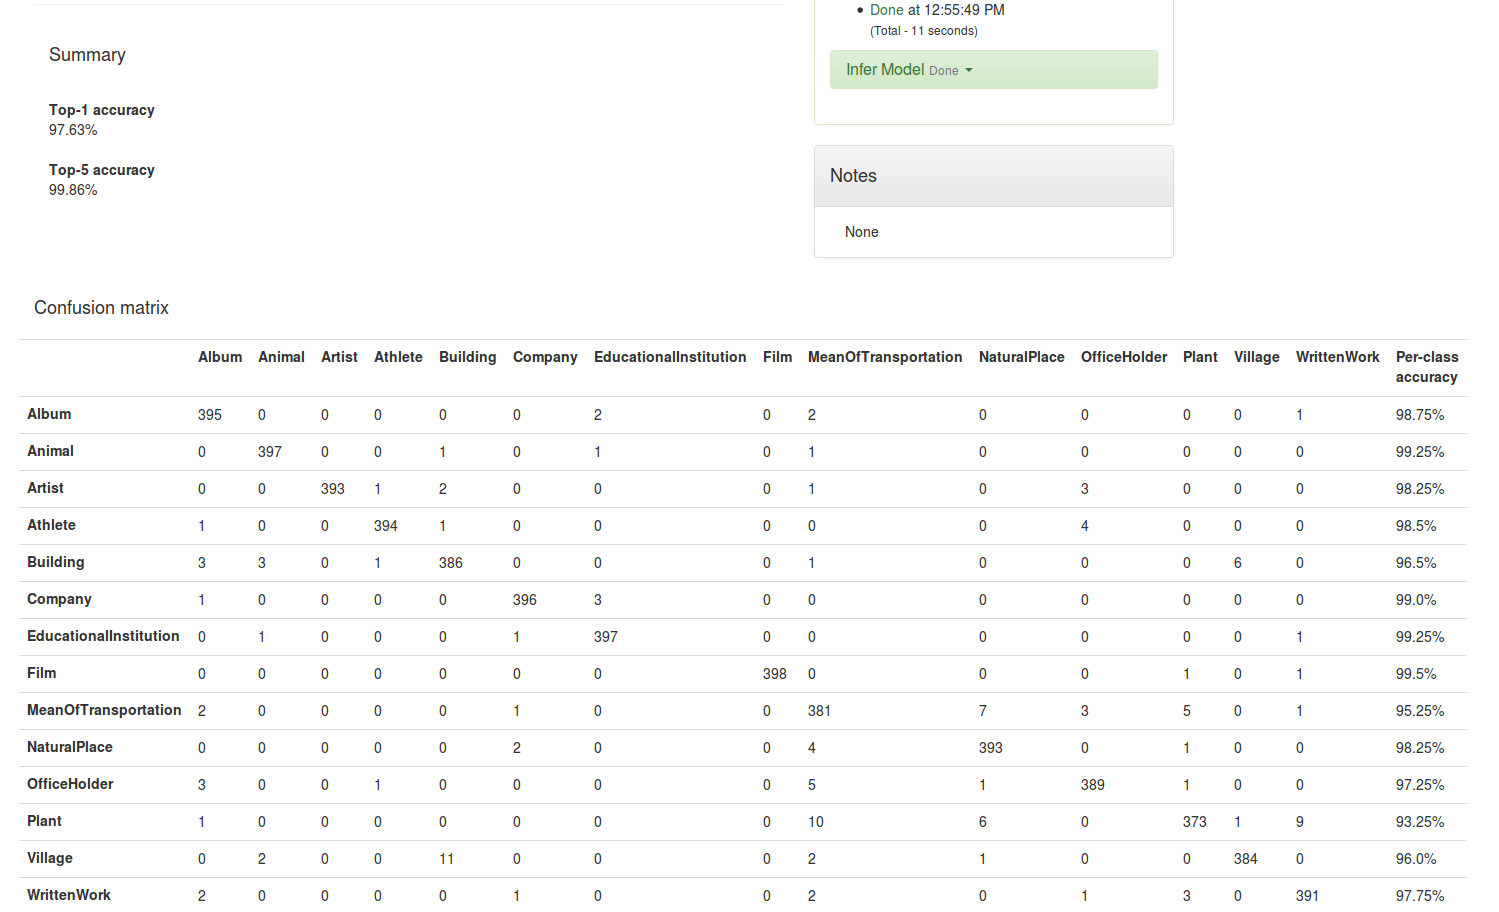This screenshot has width=1499, height=912.
Task: Click the 11 value in Village row
Action: pyautogui.click(x=447, y=859)
